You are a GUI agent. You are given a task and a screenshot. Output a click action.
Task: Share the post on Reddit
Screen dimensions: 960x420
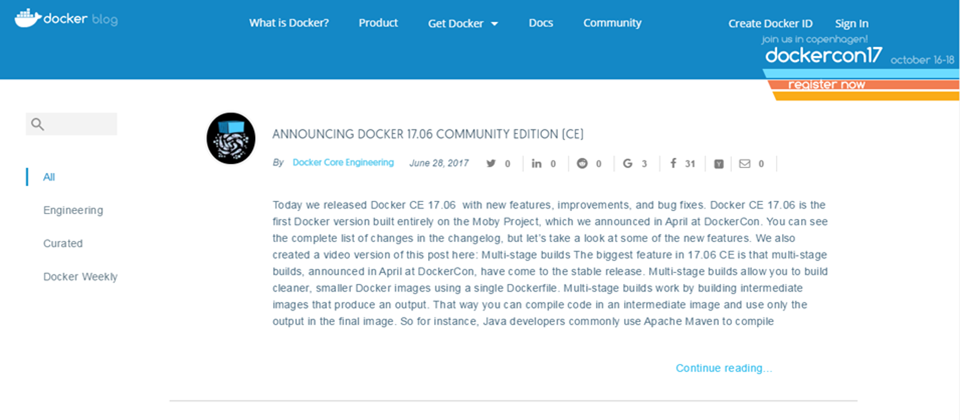pos(582,163)
